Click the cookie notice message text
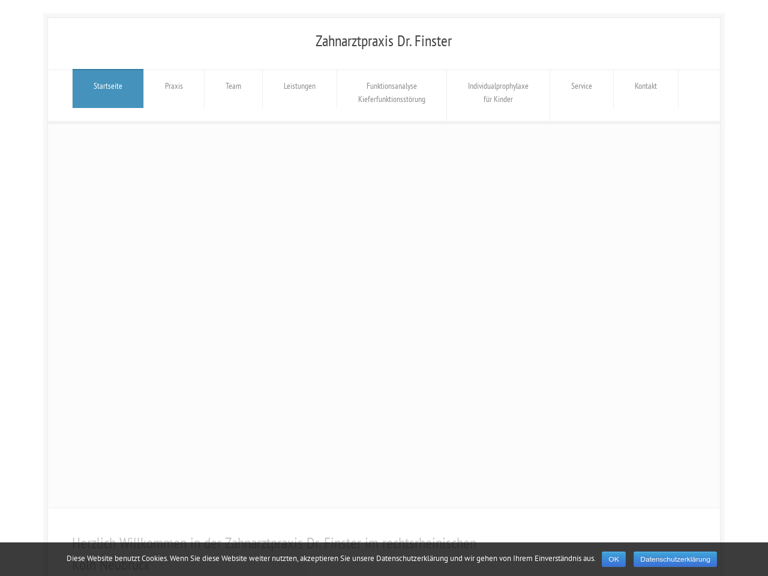The image size is (768, 576). pyautogui.click(x=330, y=559)
